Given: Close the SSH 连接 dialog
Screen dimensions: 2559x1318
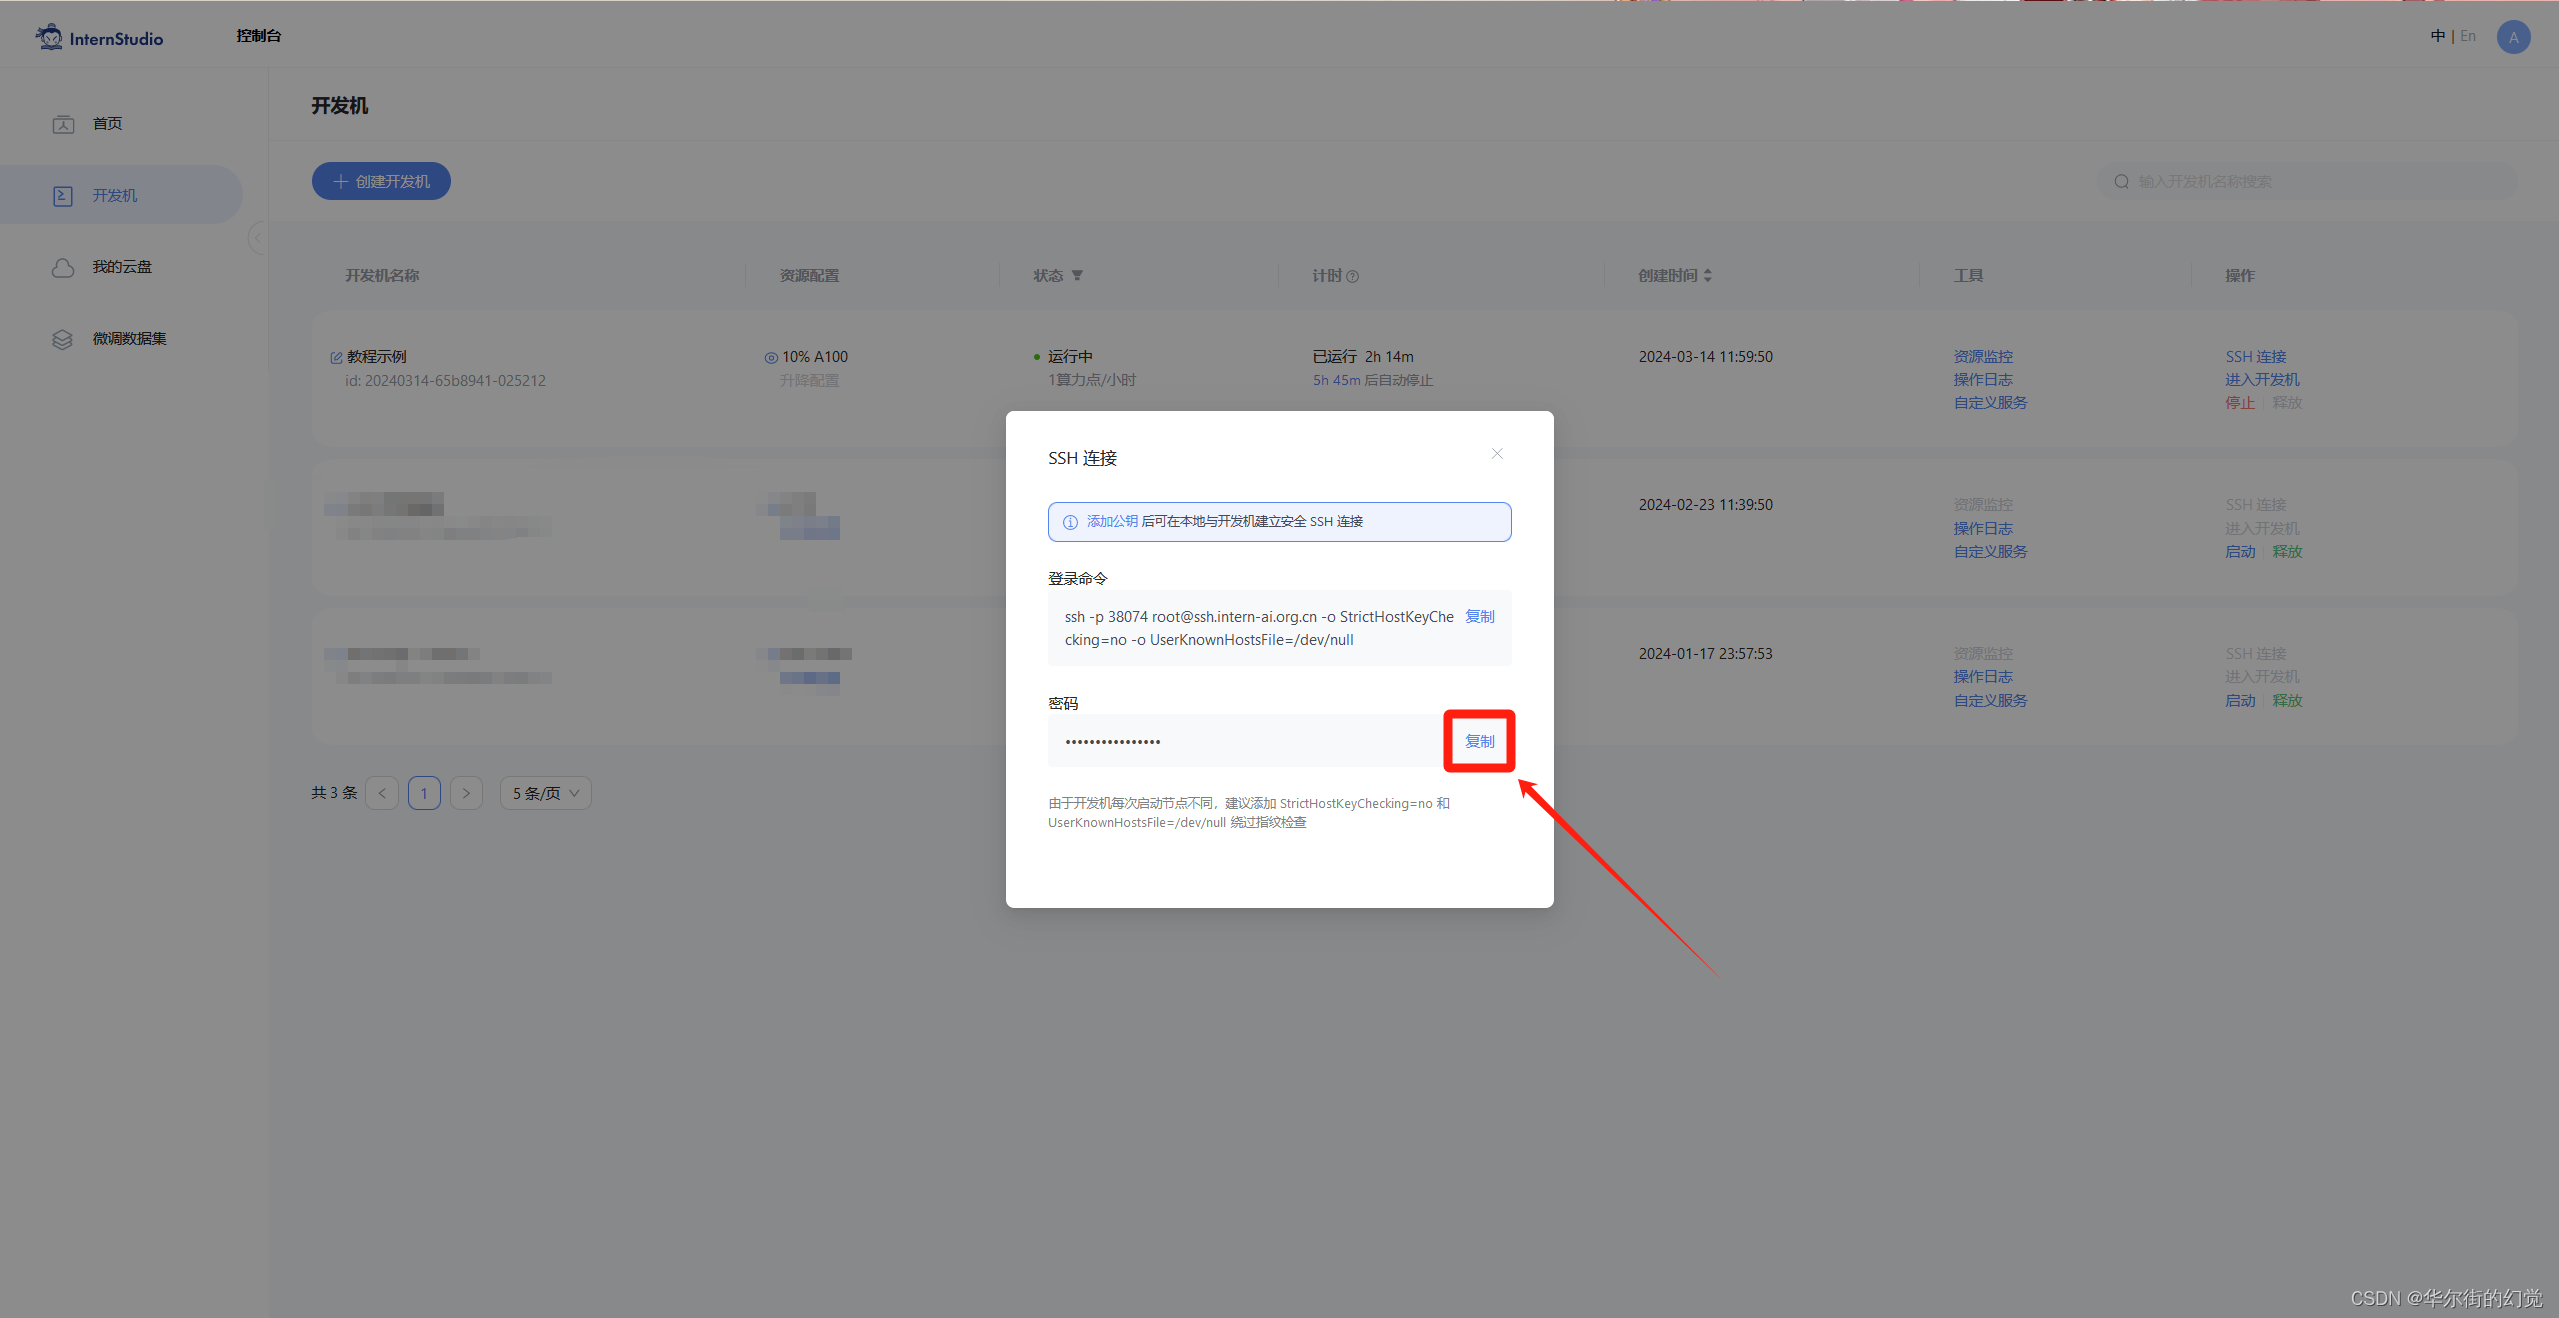Looking at the screenshot, I should [x=1497, y=453].
